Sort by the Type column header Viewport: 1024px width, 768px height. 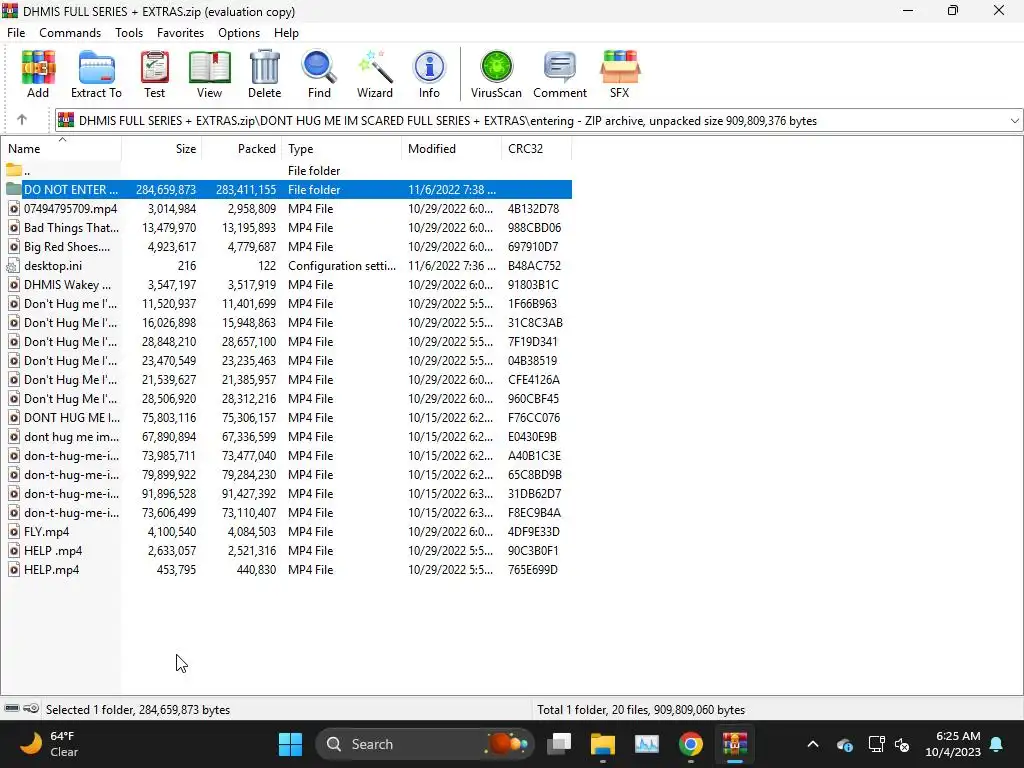coord(342,149)
